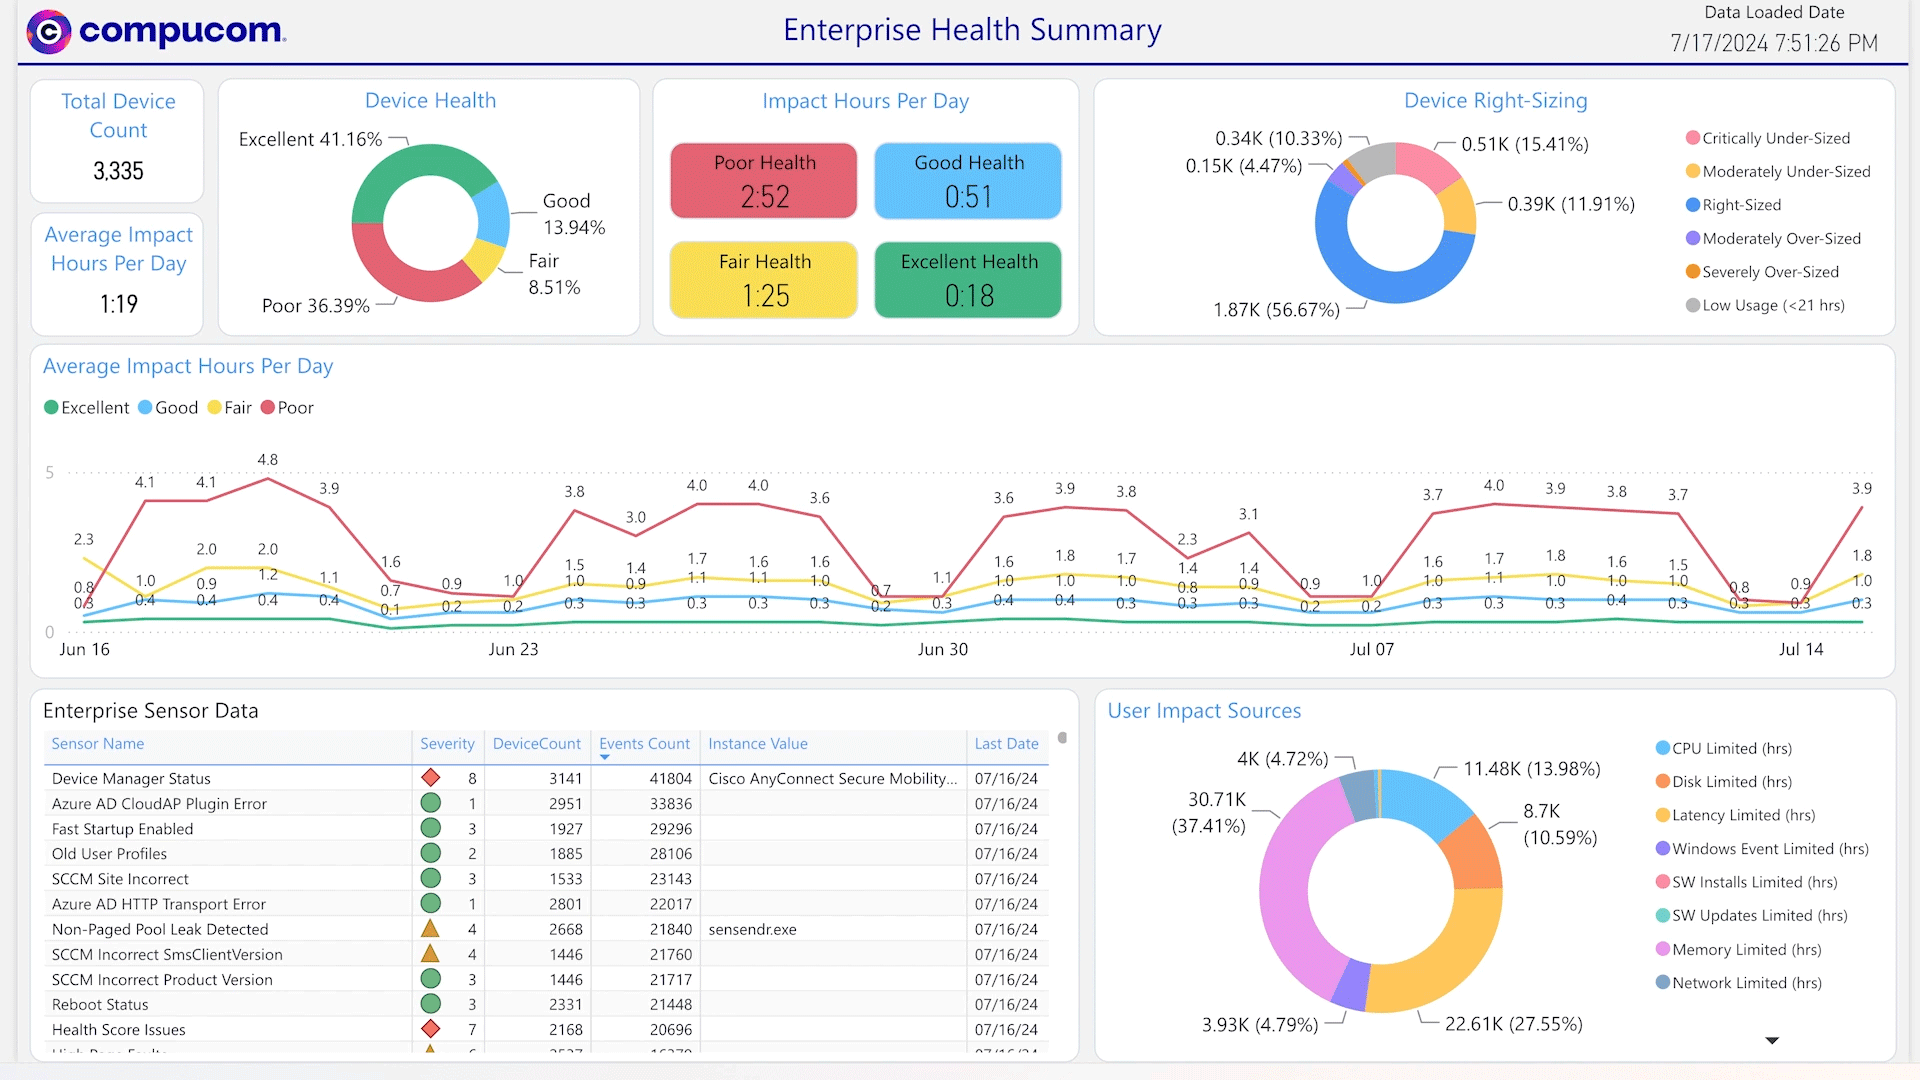The width and height of the screenshot is (1920, 1080).
Task: Click red diamond icon for Health Score Issues
Action: 431,1029
